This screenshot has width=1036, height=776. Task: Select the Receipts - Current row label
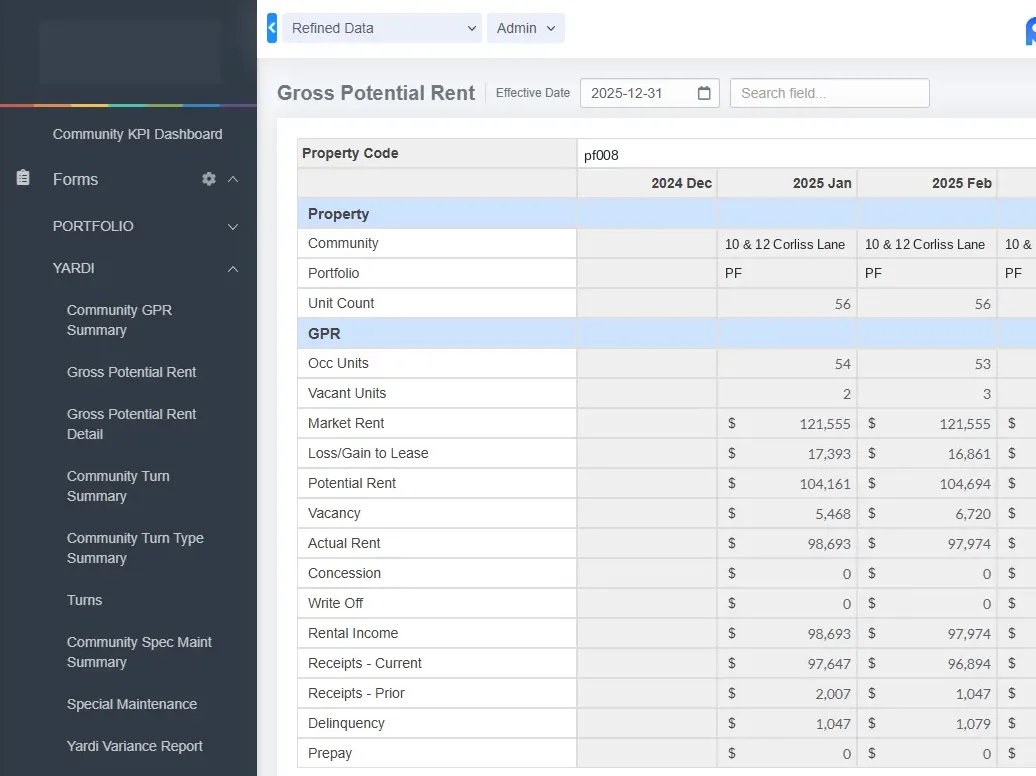365,664
